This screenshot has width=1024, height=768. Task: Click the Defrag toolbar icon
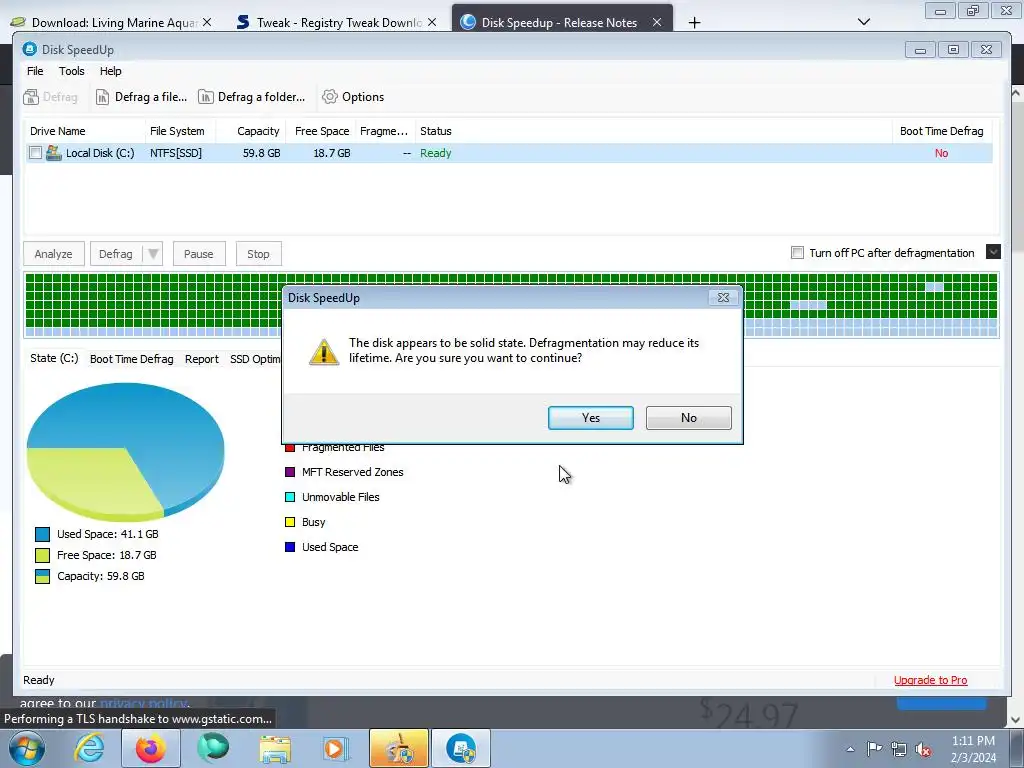(31, 97)
